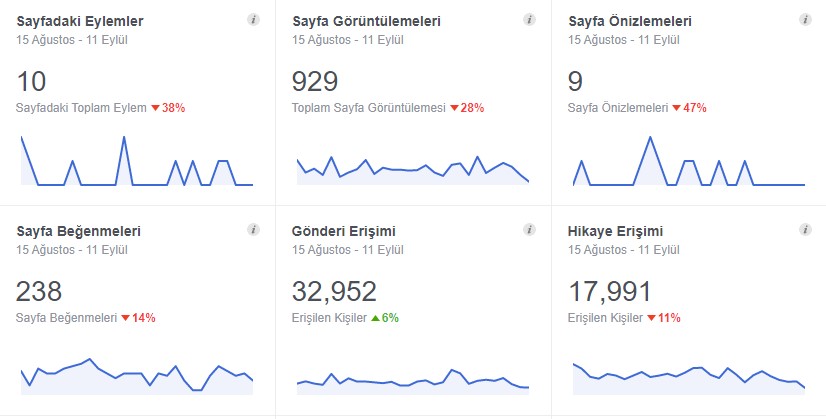The height and width of the screenshot is (419, 826).
Task: Click the red 28% decrease indicator
Action: point(467,108)
